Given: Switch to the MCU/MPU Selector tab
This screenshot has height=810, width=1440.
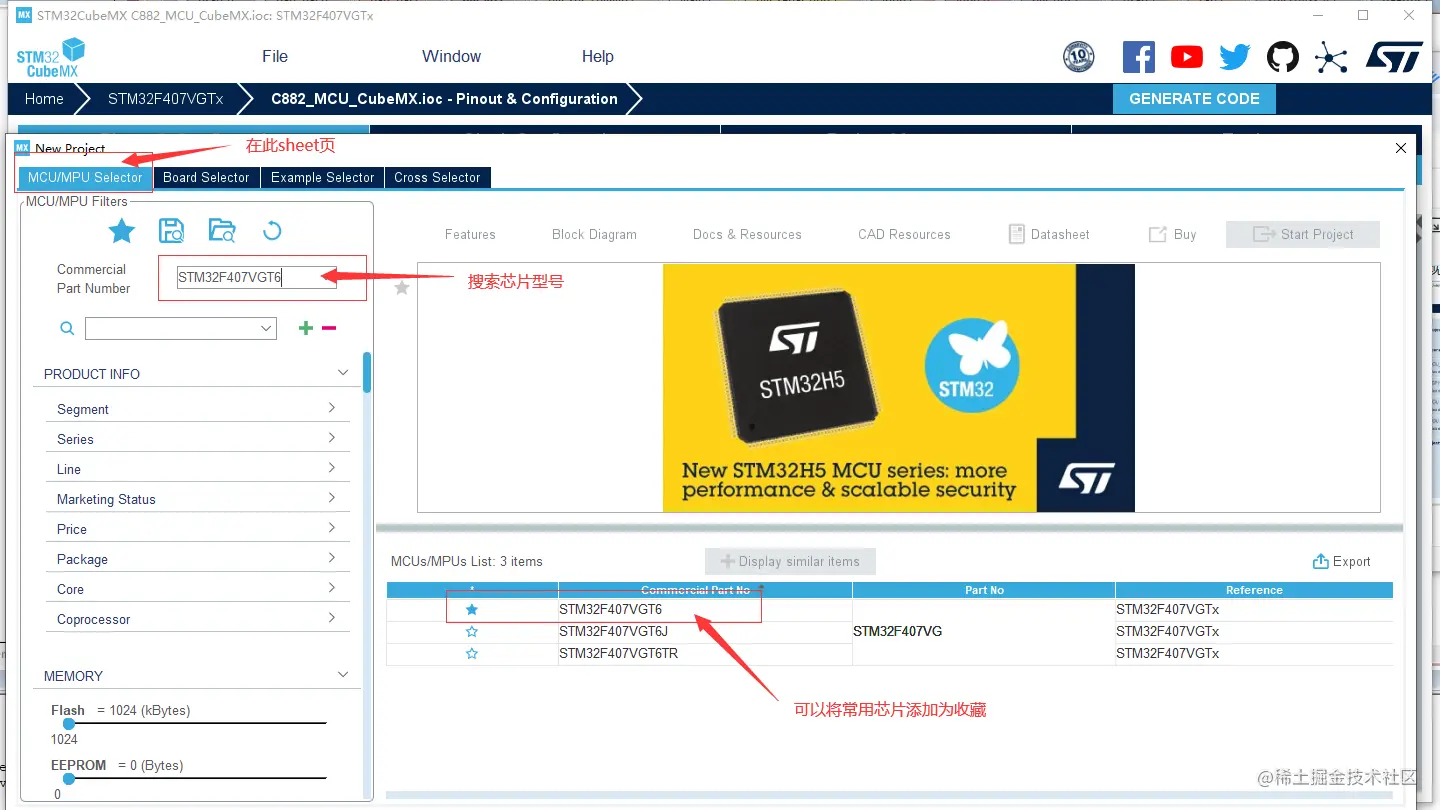Looking at the screenshot, I should coord(85,177).
